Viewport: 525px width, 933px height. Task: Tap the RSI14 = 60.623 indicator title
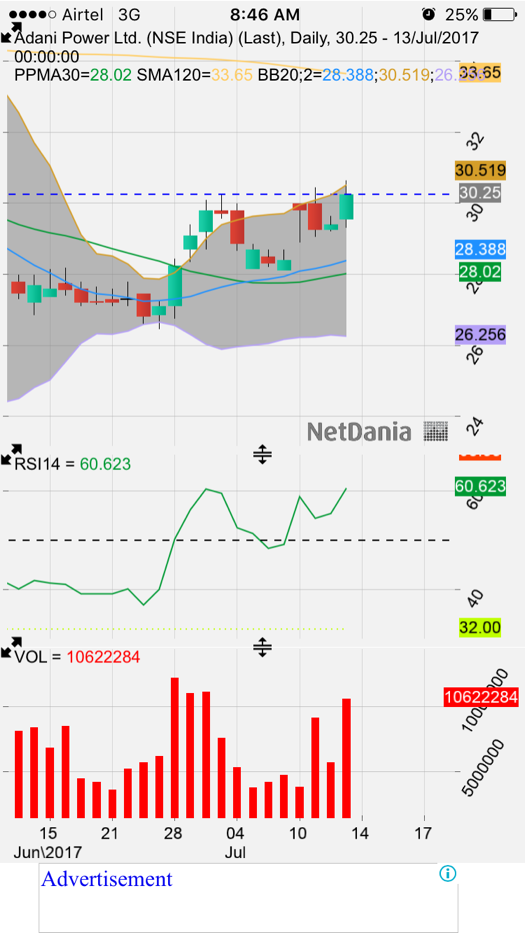pos(73,464)
